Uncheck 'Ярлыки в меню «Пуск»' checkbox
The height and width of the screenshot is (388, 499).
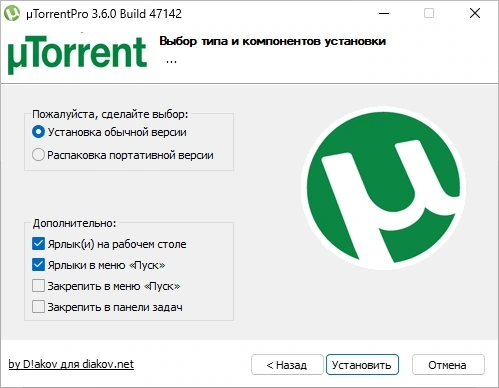[x=38, y=265]
